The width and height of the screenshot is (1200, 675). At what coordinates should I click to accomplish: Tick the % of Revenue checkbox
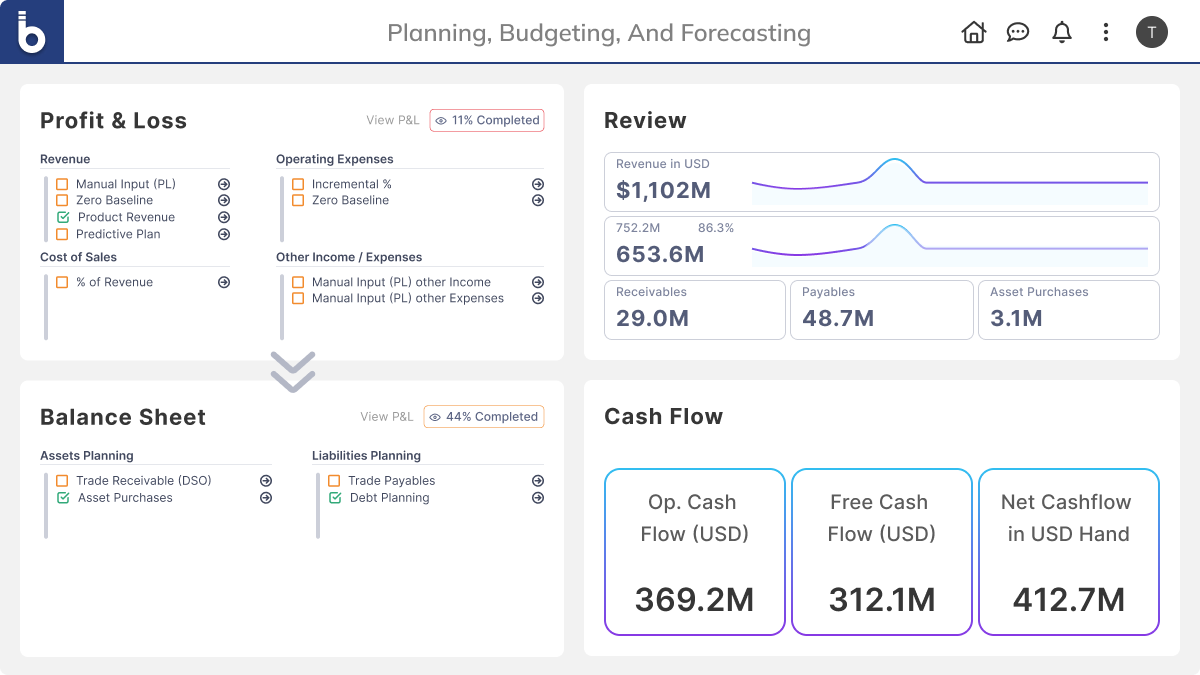pyautogui.click(x=62, y=282)
